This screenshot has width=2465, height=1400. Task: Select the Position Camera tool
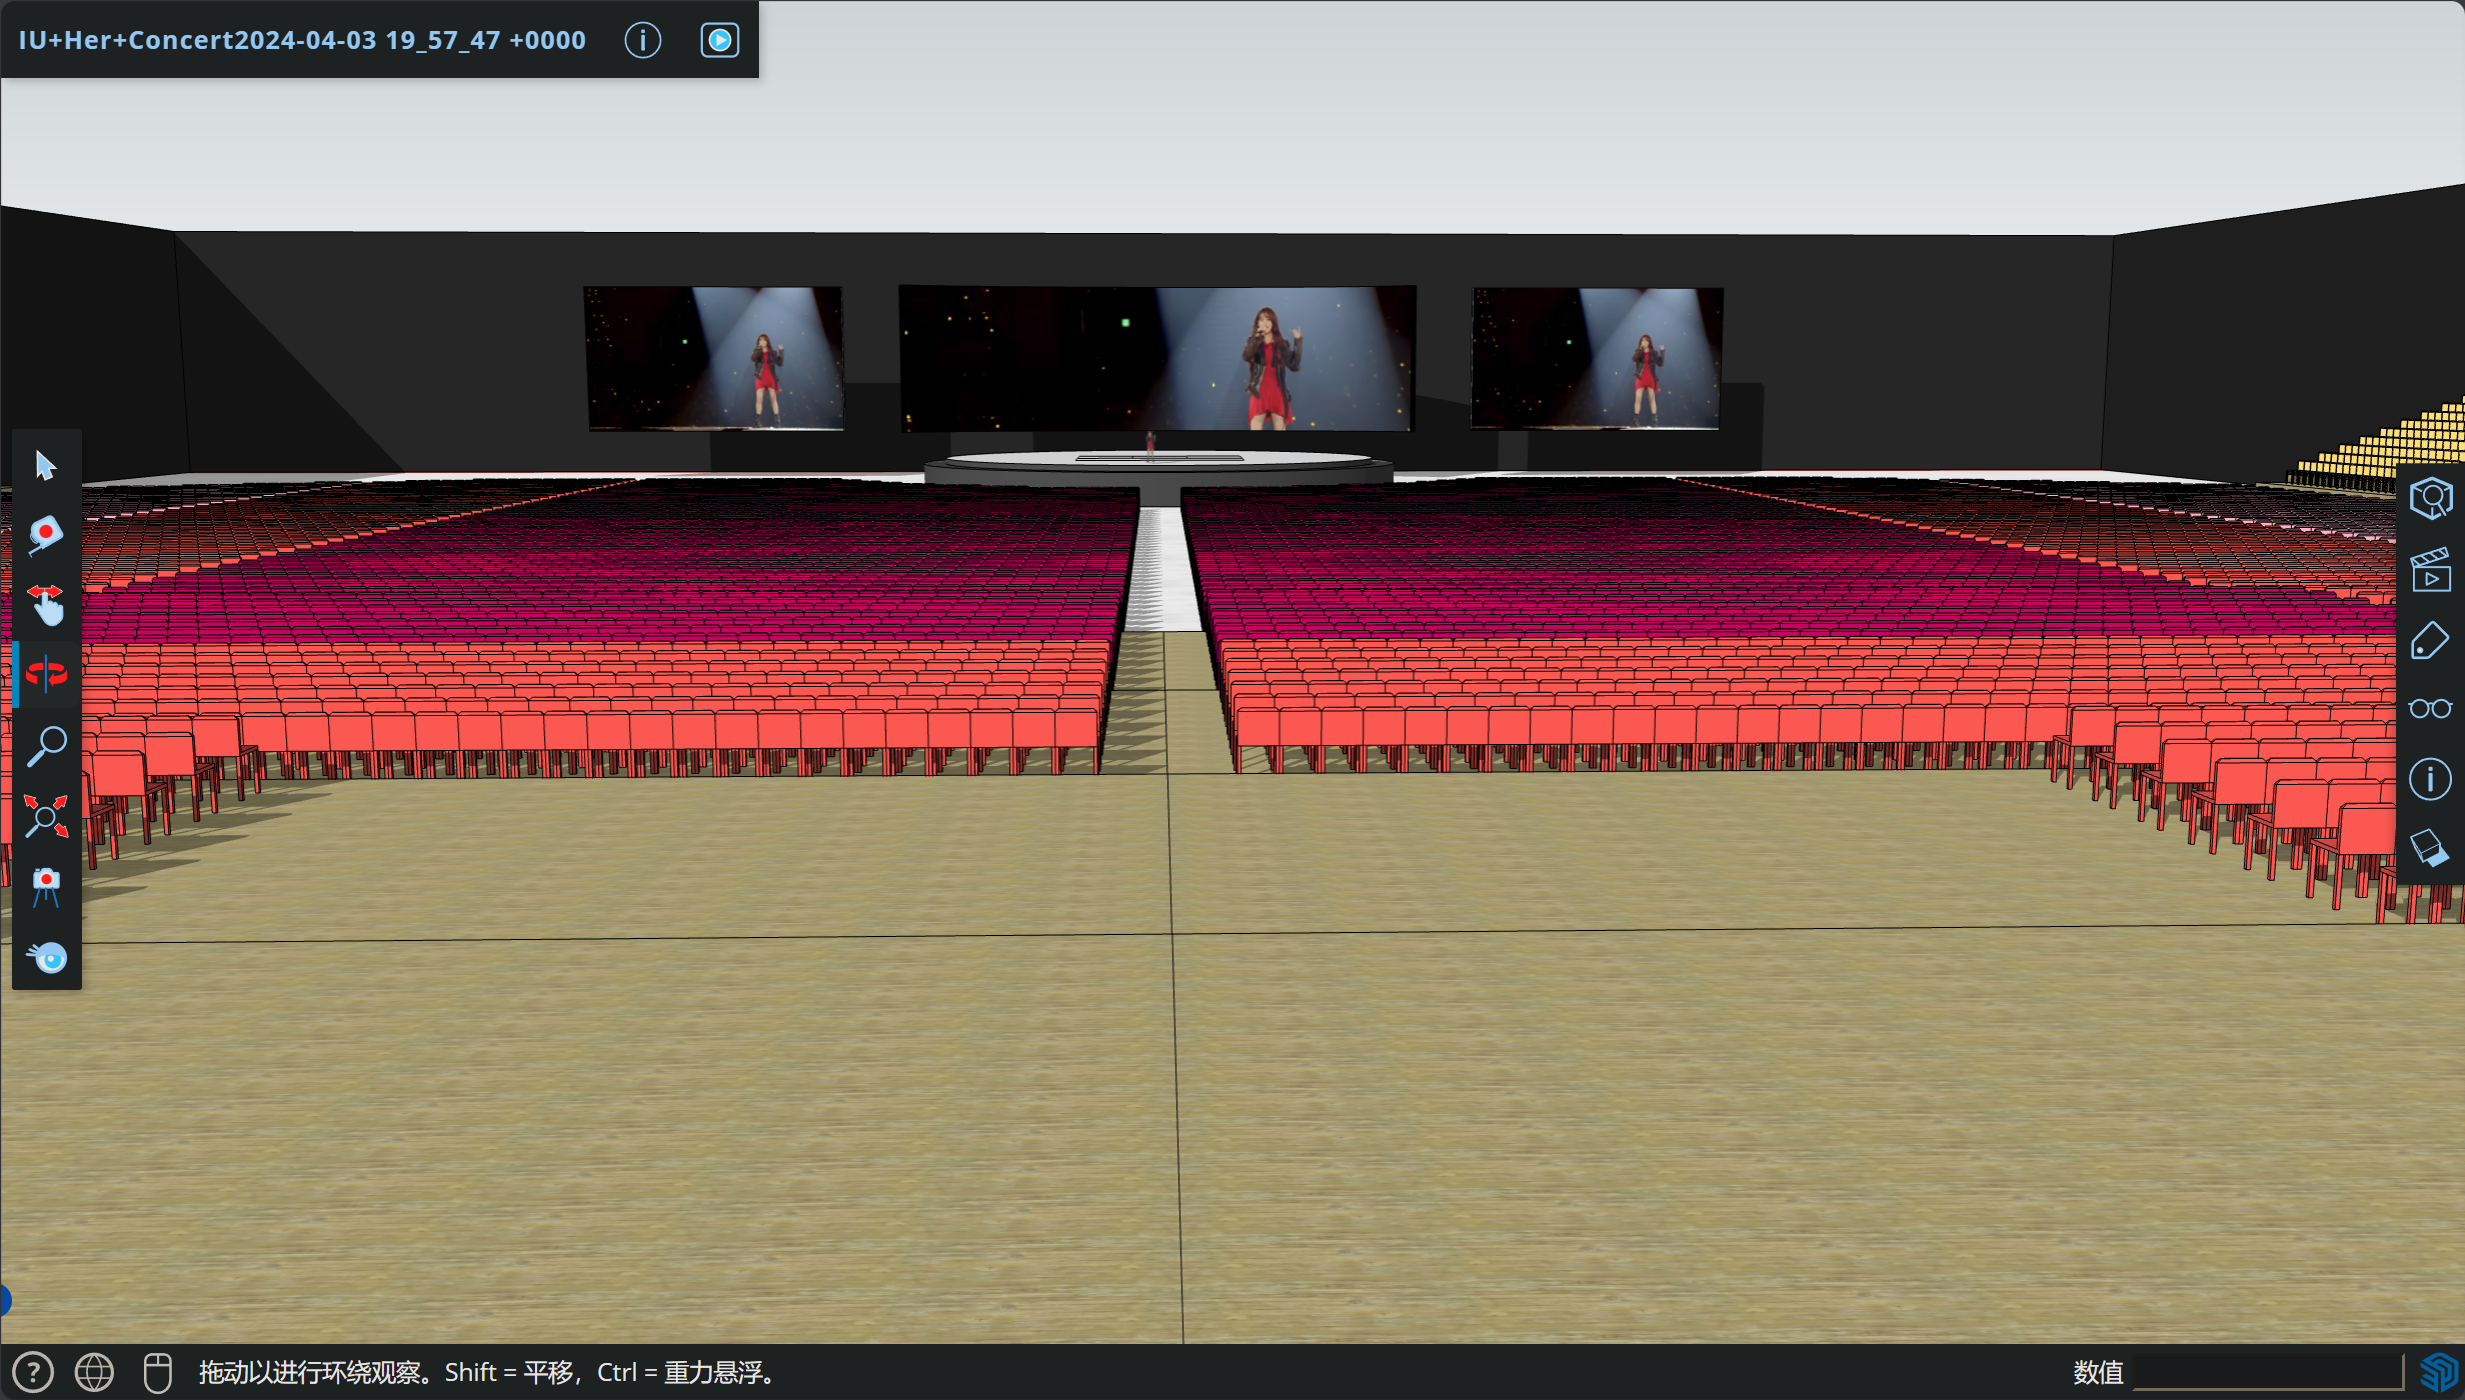(46, 887)
